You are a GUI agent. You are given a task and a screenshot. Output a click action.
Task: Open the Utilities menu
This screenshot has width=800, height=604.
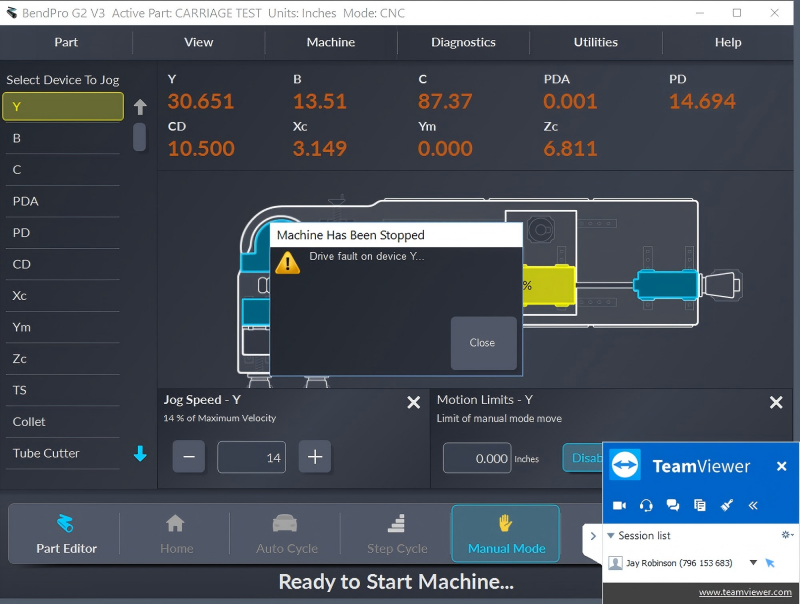[x=596, y=42]
